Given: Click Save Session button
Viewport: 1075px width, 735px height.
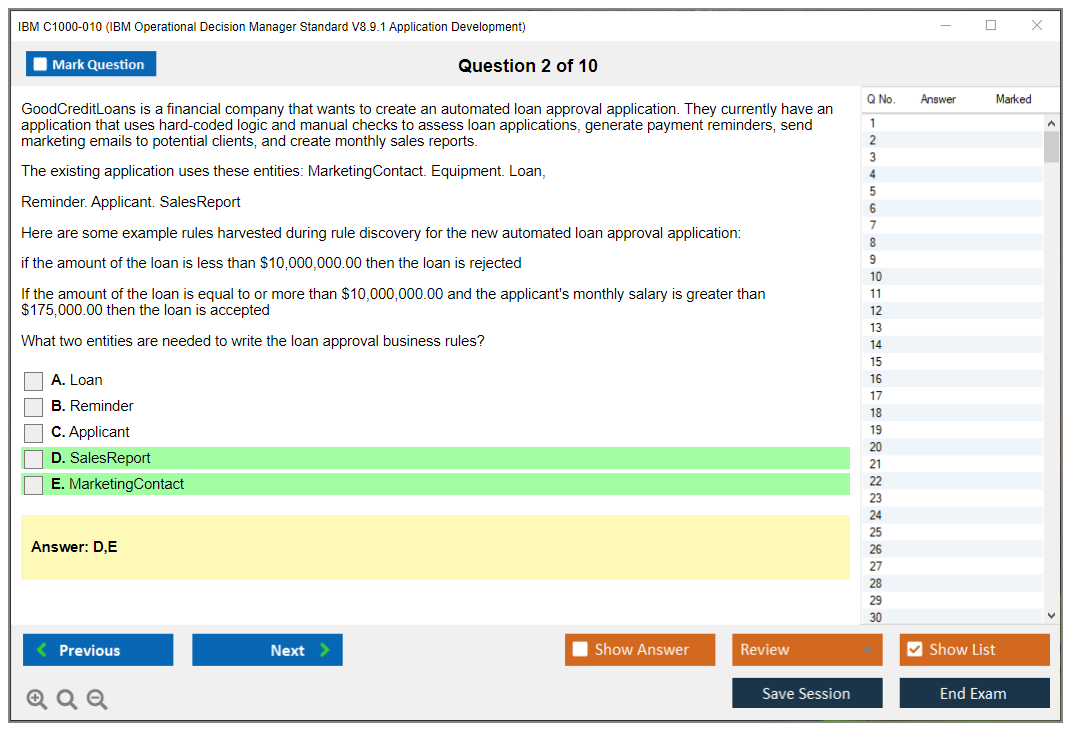Looking at the screenshot, I should 807,693.
